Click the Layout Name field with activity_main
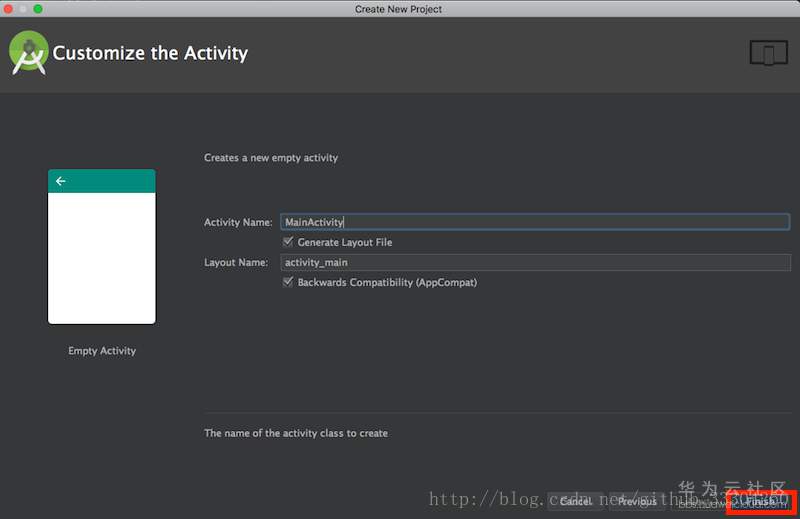This screenshot has height=519, width=800. click(x=535, y=262)
